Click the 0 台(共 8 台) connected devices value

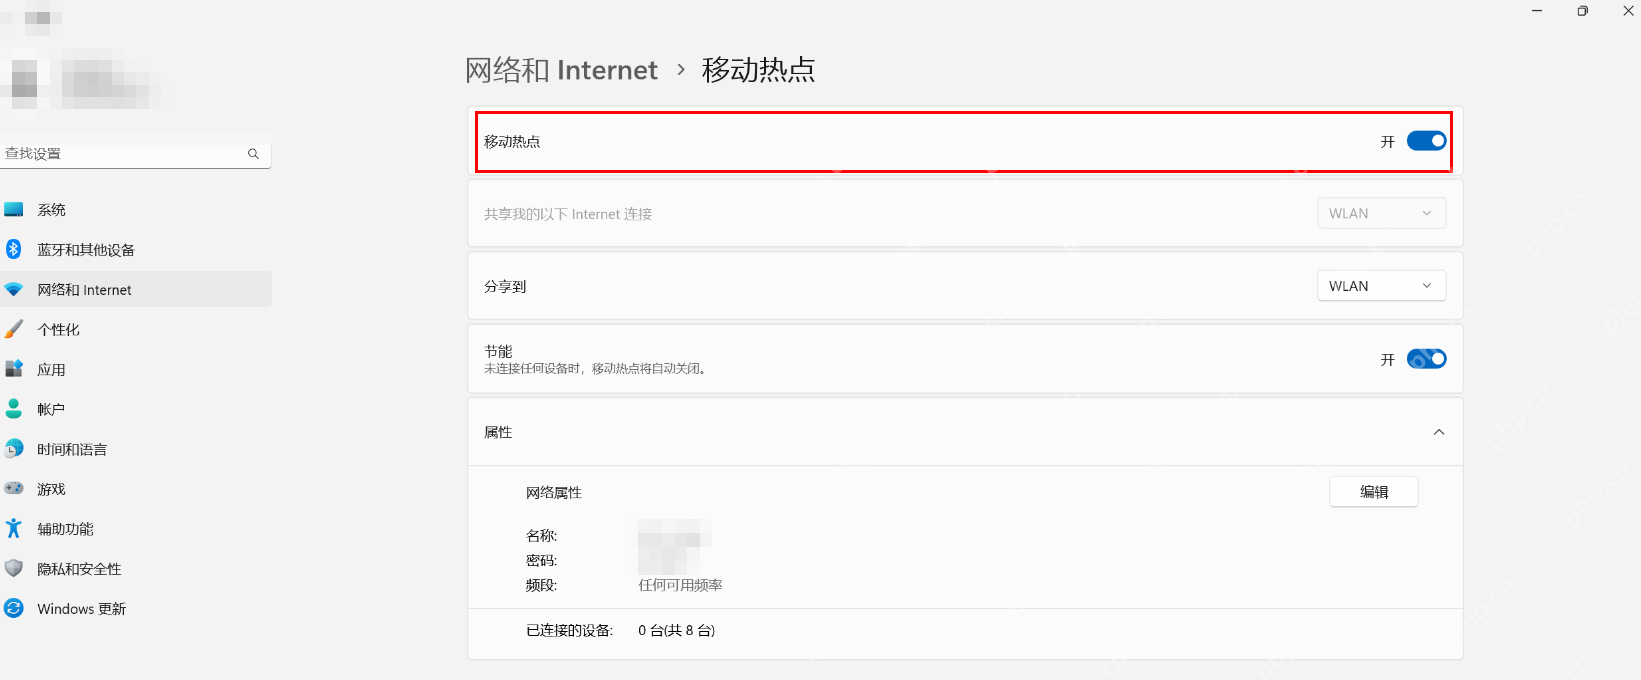(x=676, y=630)
